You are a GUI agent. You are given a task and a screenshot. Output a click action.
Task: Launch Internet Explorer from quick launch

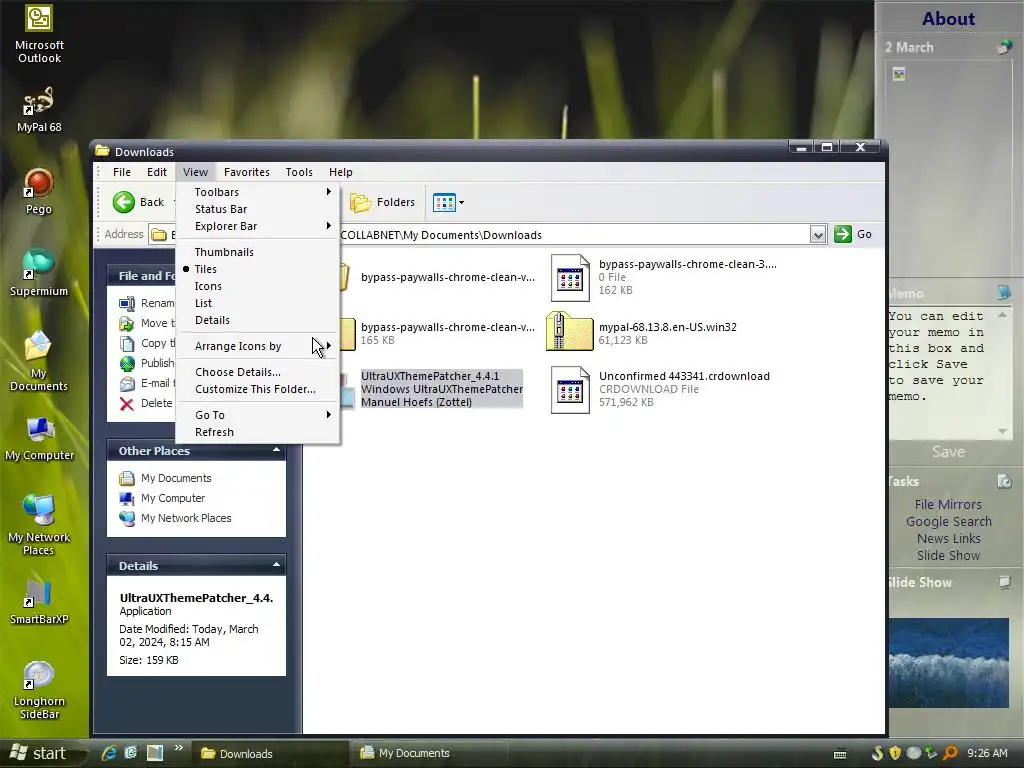[x=108, y=753]
